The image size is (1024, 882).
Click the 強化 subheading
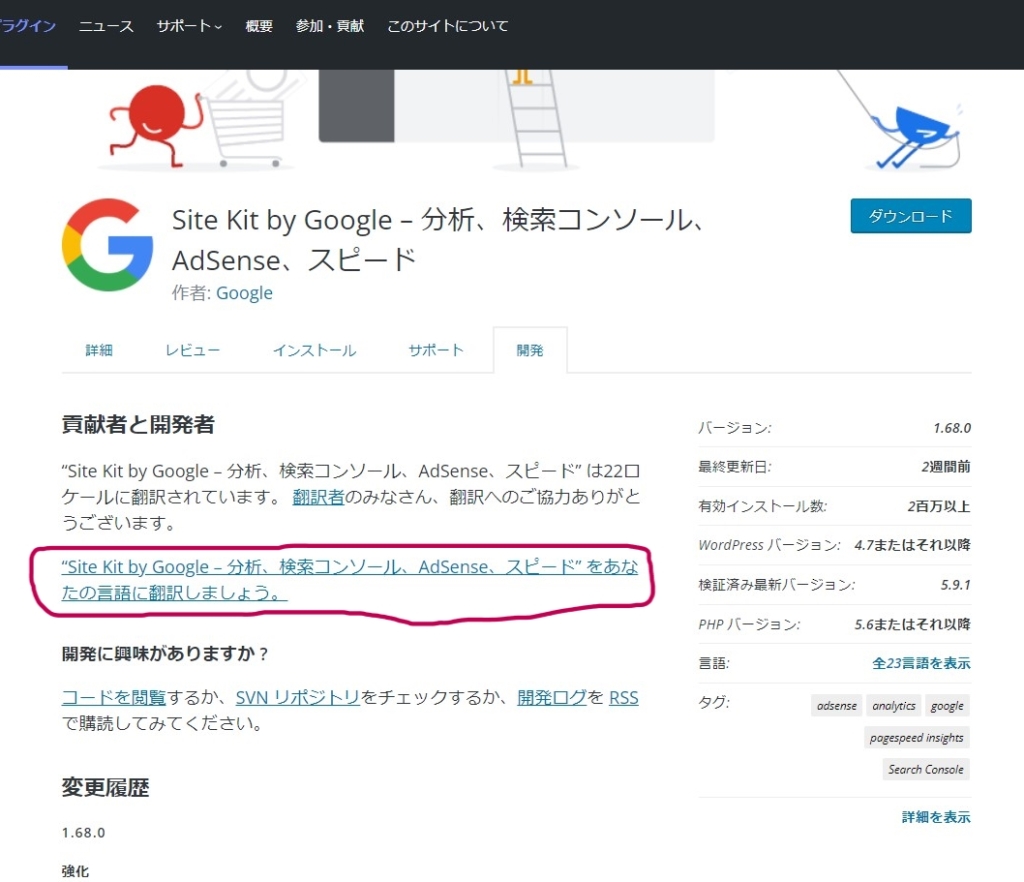[x=75, y=871]
